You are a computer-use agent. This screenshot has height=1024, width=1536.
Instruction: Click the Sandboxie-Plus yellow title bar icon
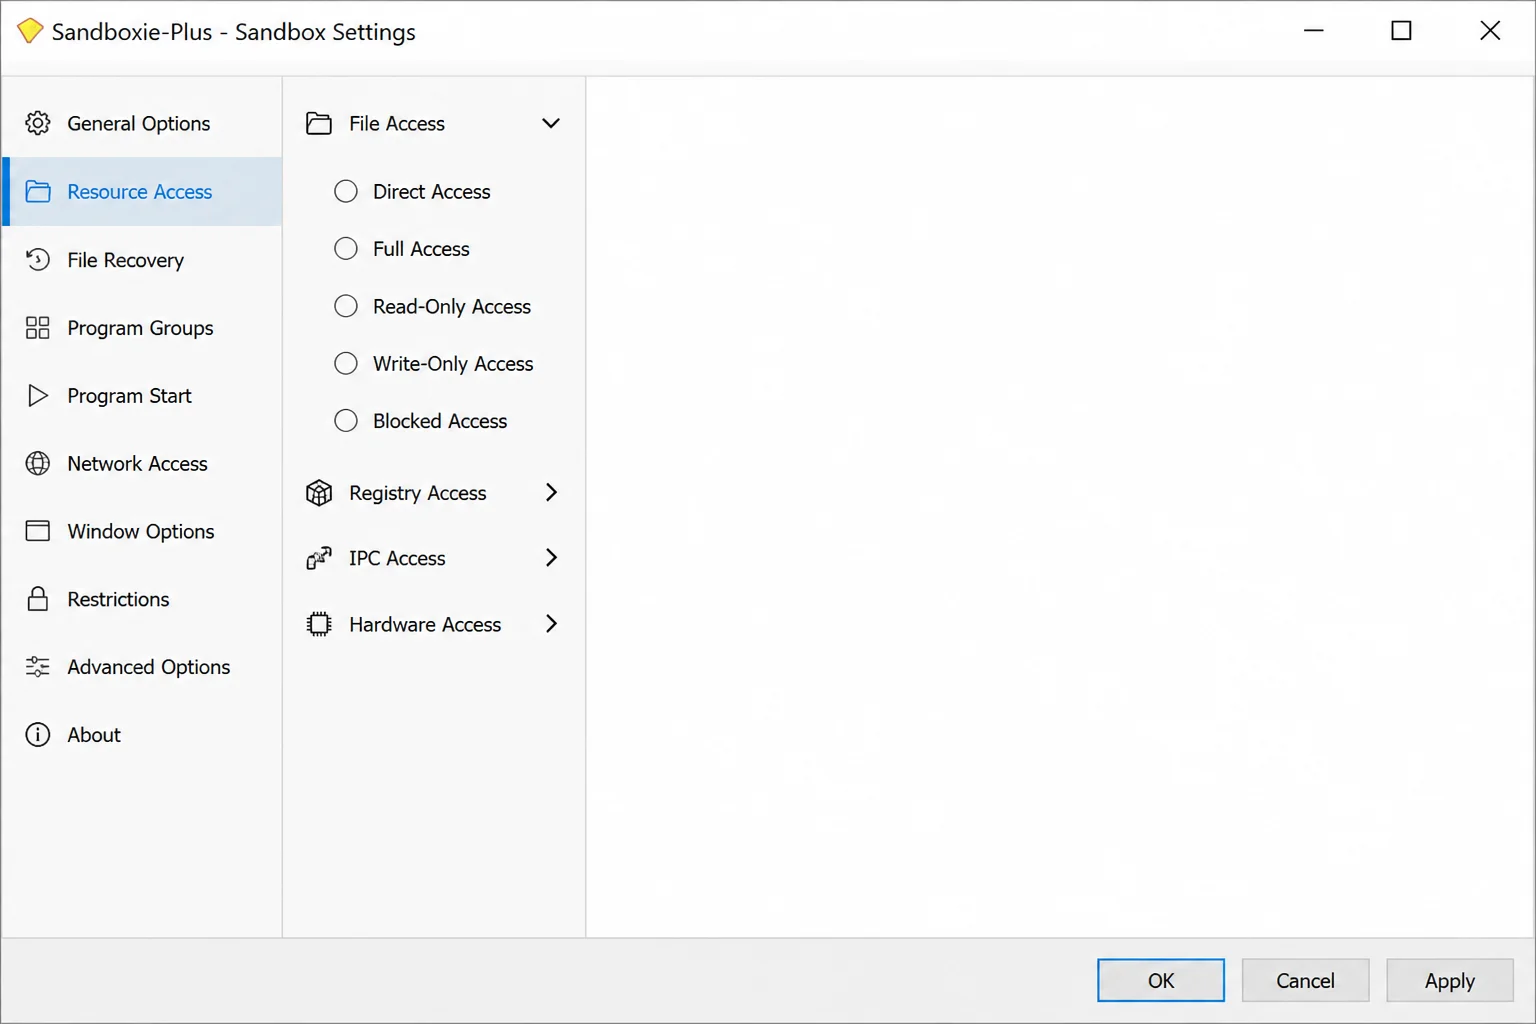(30, 31)
